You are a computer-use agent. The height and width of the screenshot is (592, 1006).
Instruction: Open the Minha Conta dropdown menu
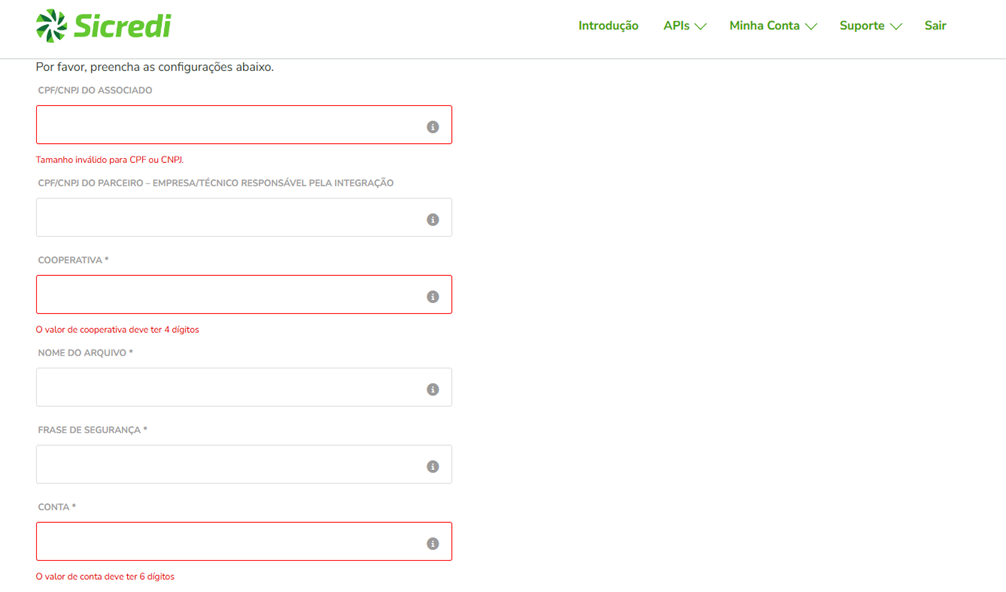[x=772, y=26]
